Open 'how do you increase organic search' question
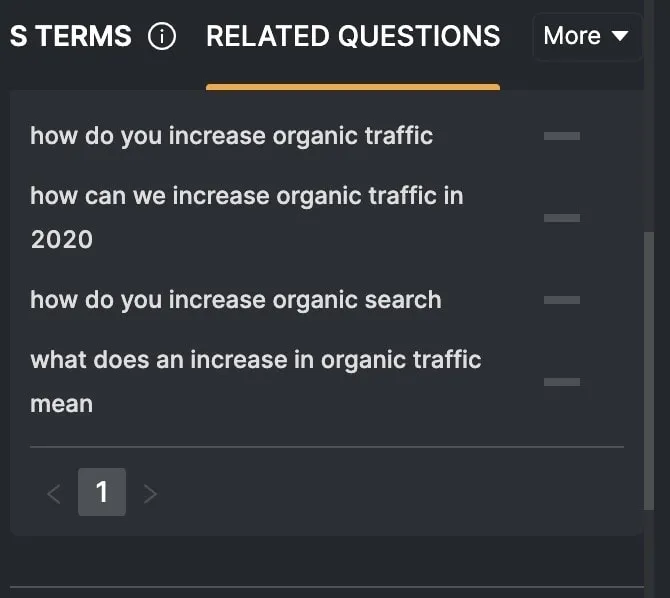Viewport: 670px width, 598px height. click(235, 300)
